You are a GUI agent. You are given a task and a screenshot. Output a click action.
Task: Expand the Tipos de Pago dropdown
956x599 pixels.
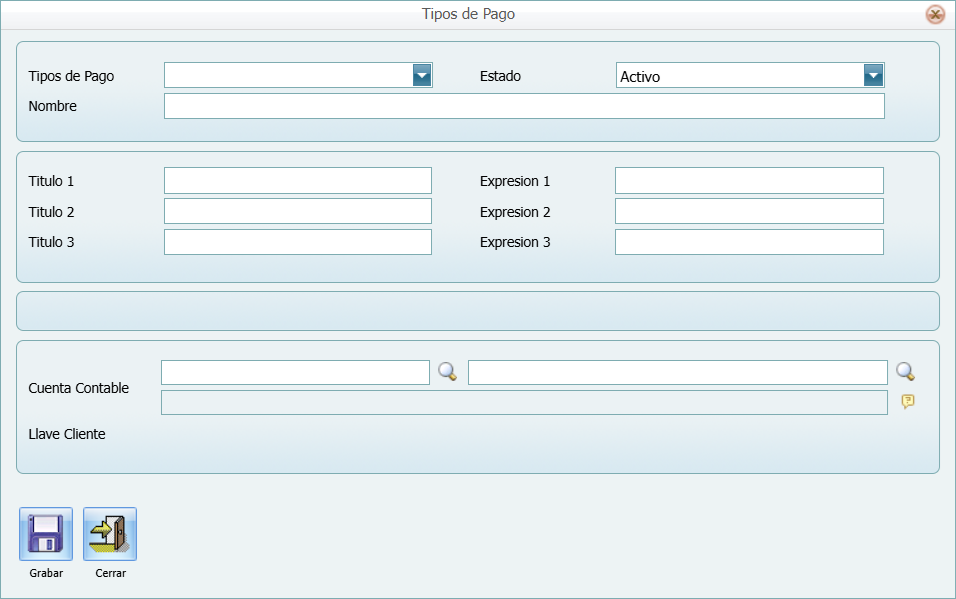tap(421, 76)
